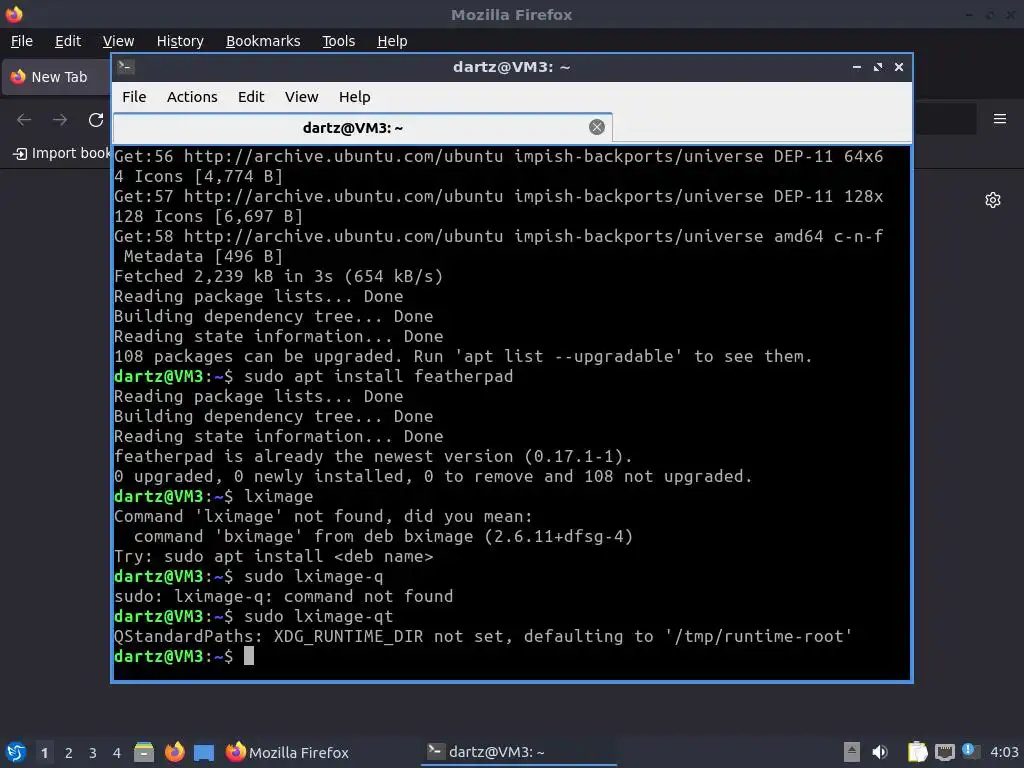Switch to workspace 2 in the pager
Screen dimensions: 1024x768
[69, 753]
